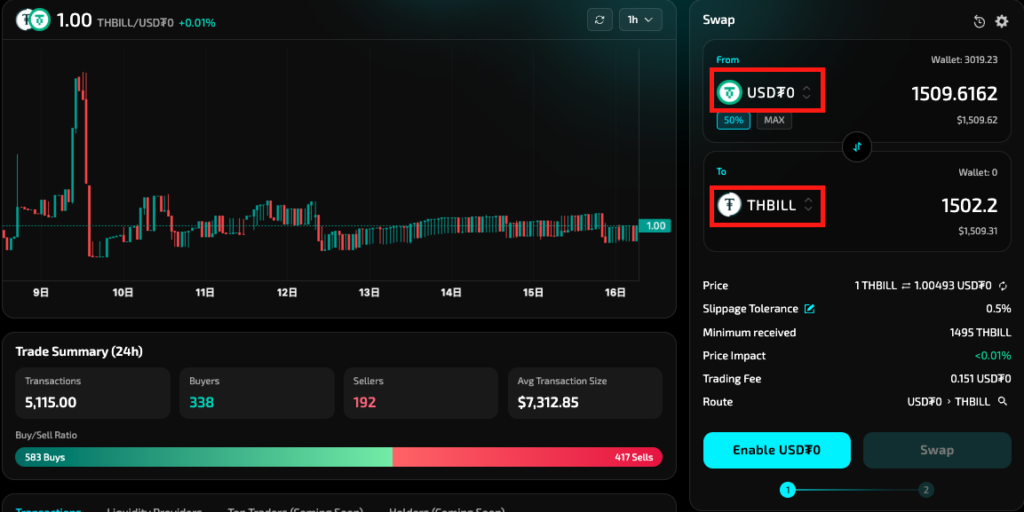Open swap settings gear
This screenshot has width=1024, height=512.
[1002, 21]
